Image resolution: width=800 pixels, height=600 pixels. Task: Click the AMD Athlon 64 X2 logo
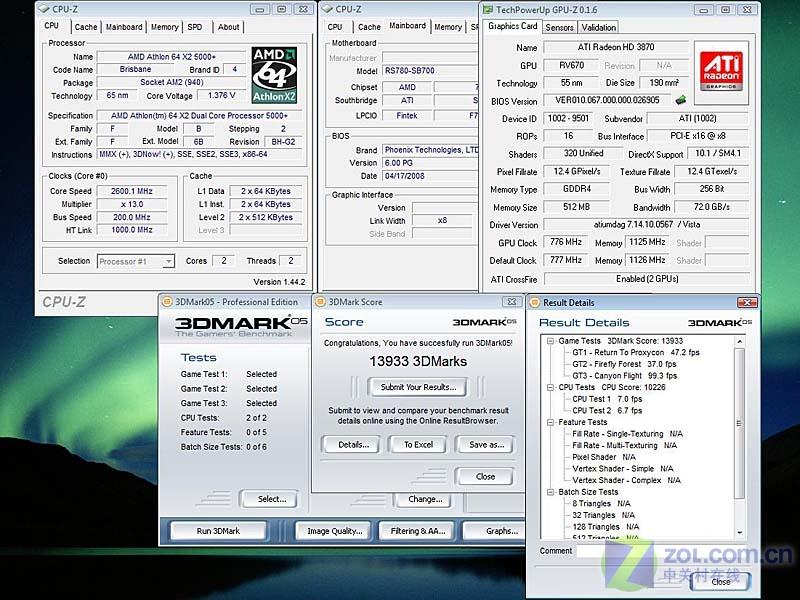point(274,75)
